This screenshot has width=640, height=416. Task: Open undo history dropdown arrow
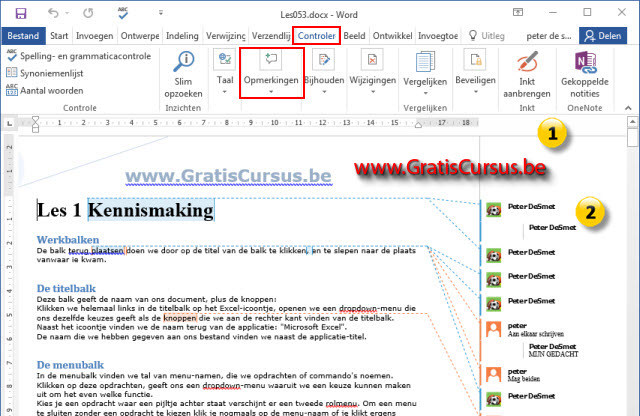click(67, 13)
